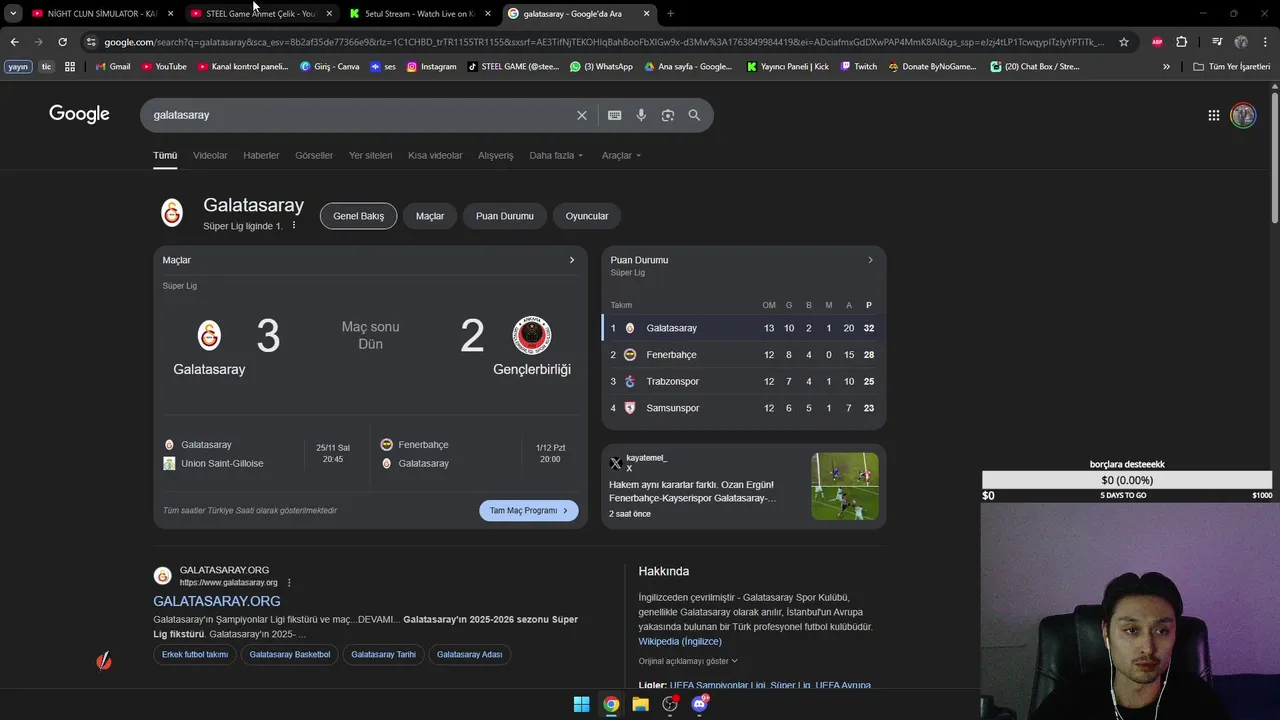Click the Genel Bakış chip
1280x720 pixels.
click(x=358, y=216)
